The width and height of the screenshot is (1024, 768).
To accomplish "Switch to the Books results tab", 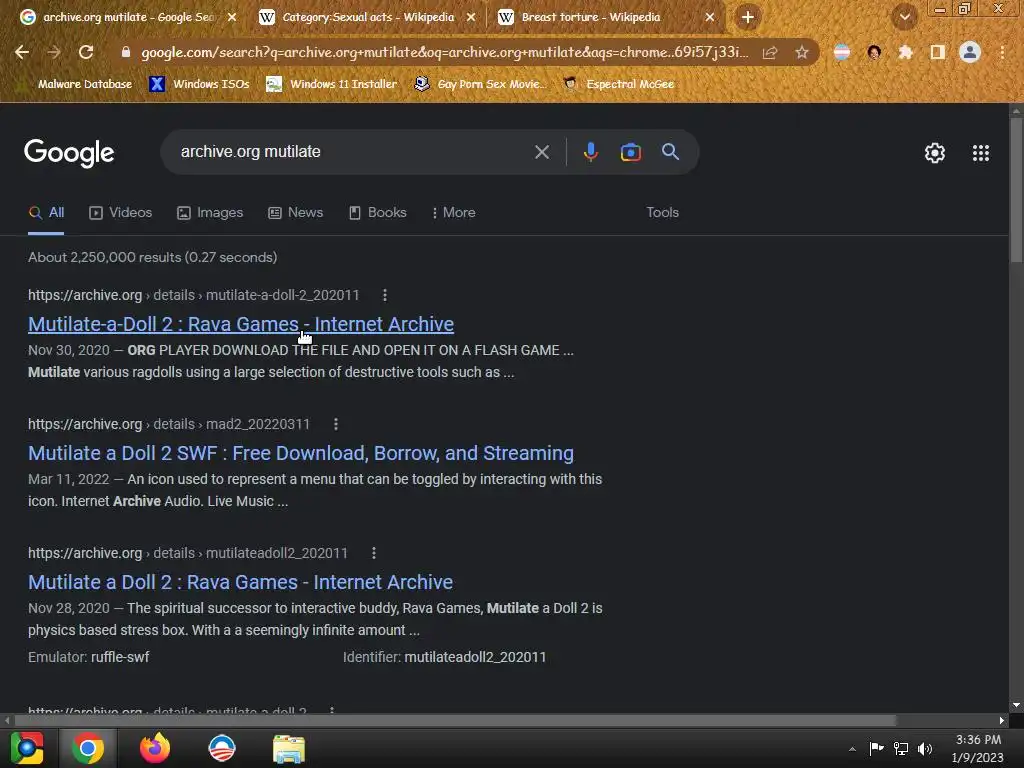I will click(x=377, y=212).
